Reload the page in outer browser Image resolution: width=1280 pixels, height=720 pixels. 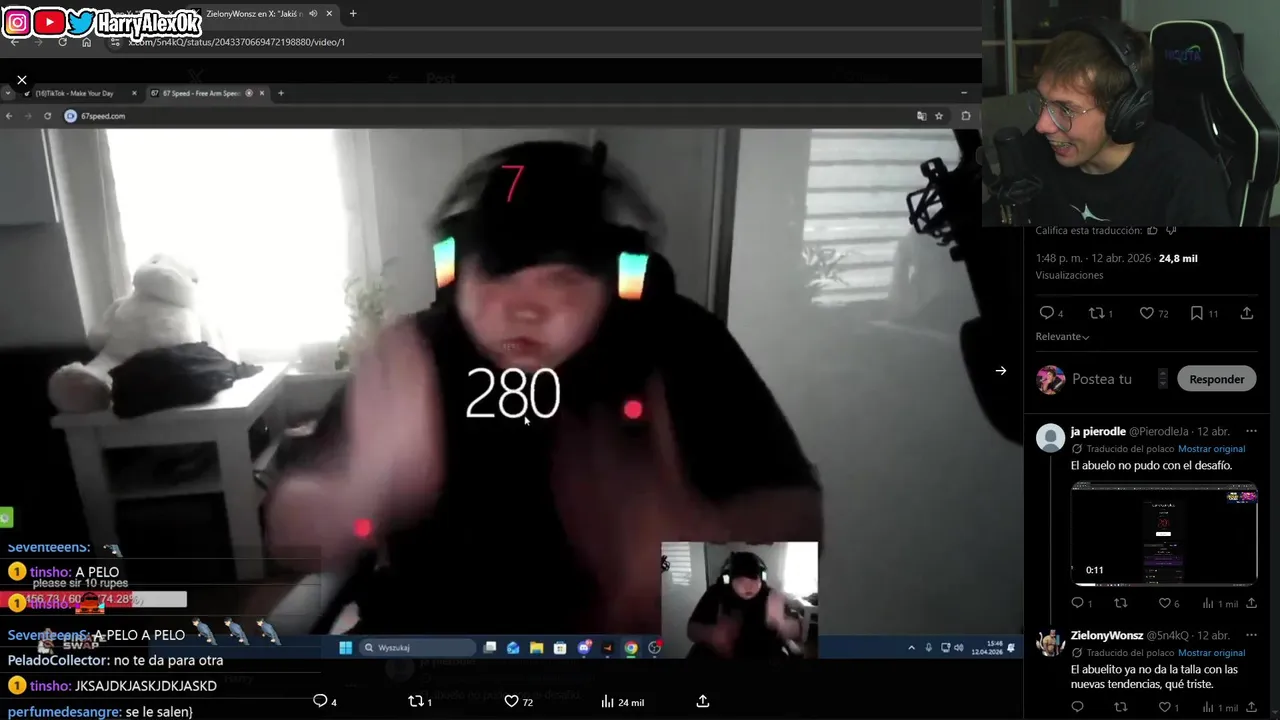(62, 42)
